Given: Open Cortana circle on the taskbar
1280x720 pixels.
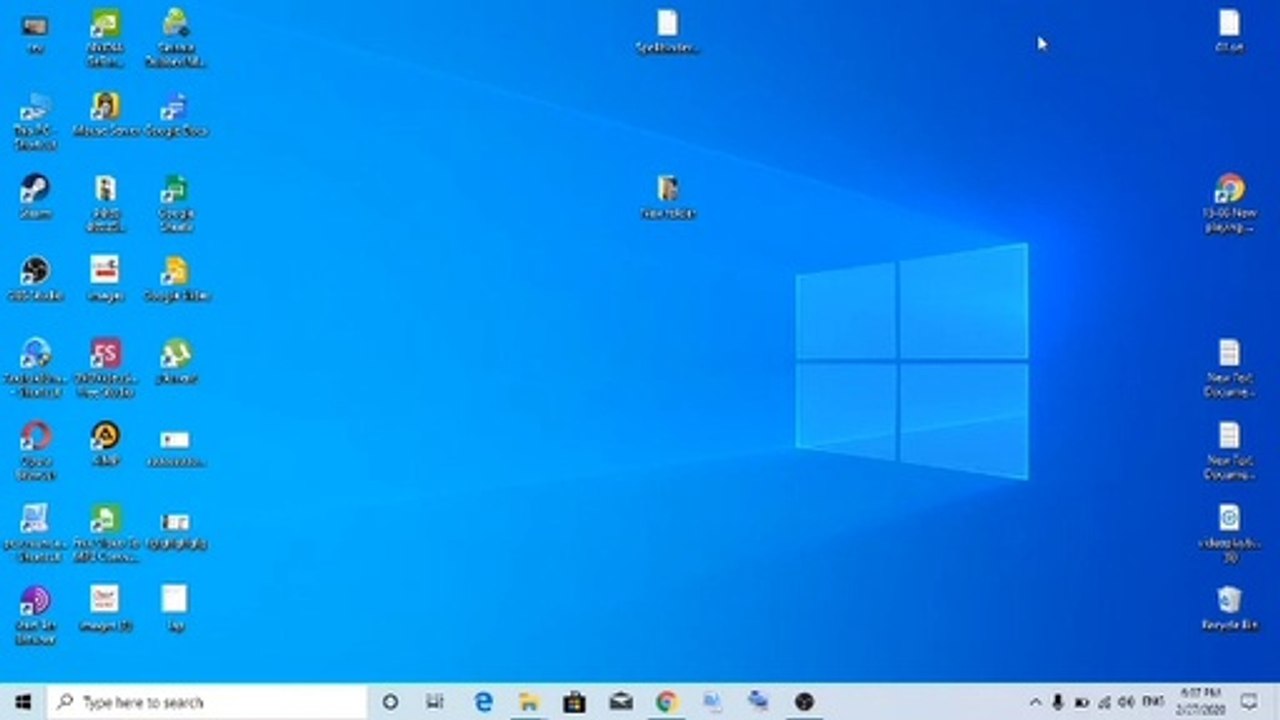Looking at the screenshot, I should point(390,702).
